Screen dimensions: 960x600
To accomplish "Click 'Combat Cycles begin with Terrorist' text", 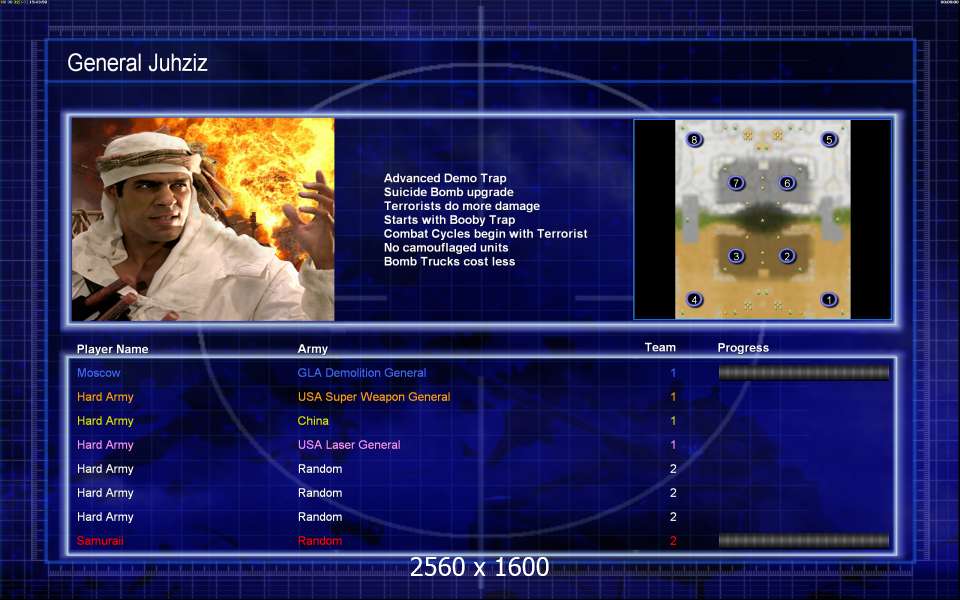I will click(x=486, y=233).
